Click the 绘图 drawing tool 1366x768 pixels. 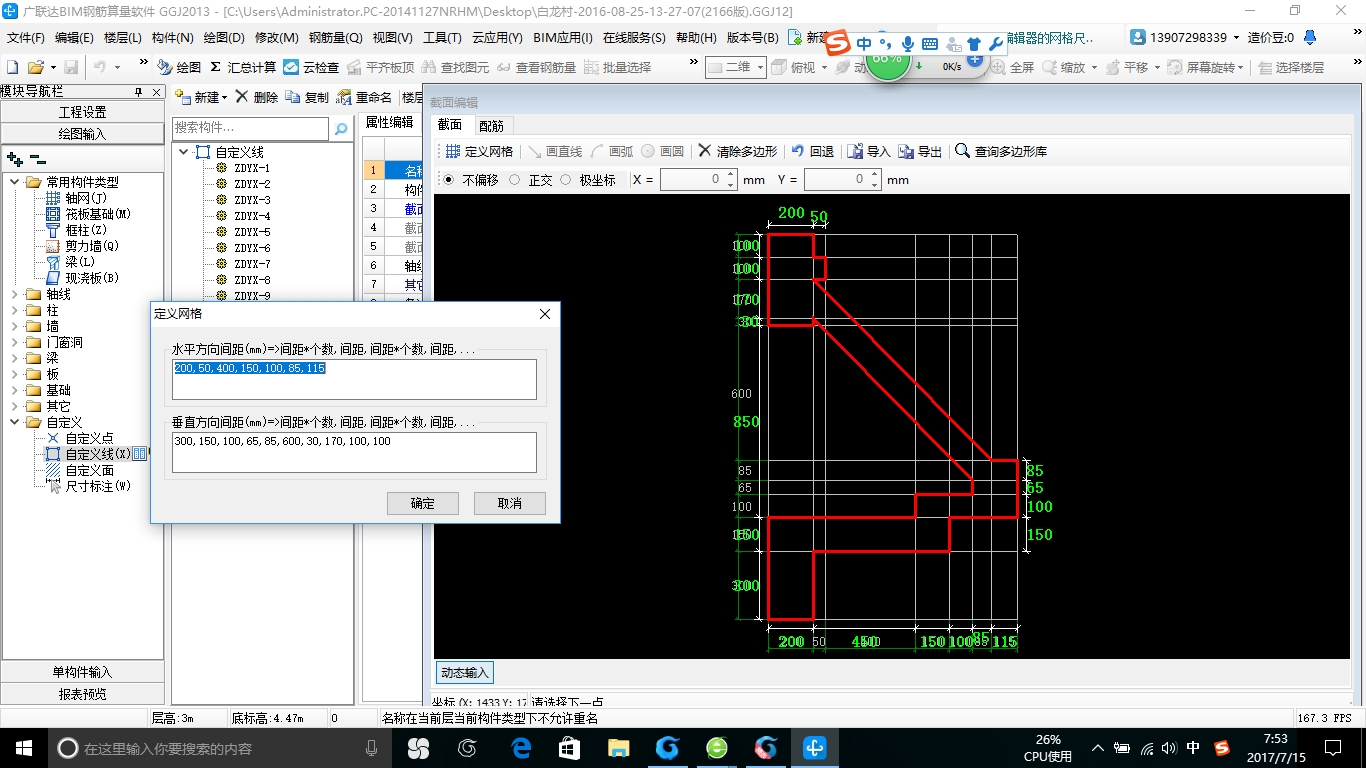point(179,67)
